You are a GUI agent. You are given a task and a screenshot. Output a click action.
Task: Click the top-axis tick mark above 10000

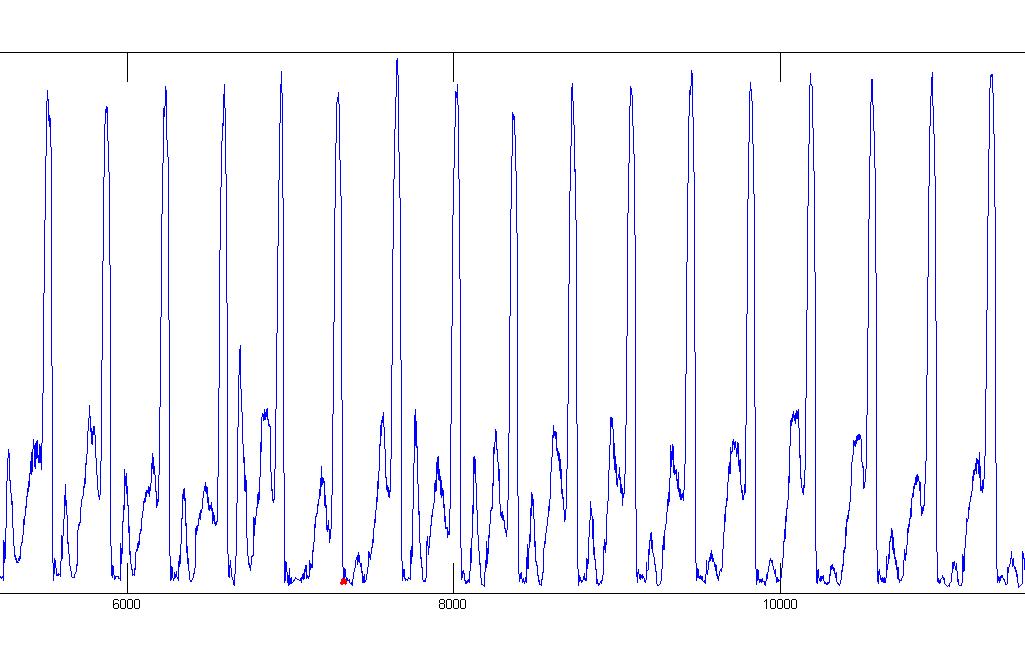[x=780, y=67]
